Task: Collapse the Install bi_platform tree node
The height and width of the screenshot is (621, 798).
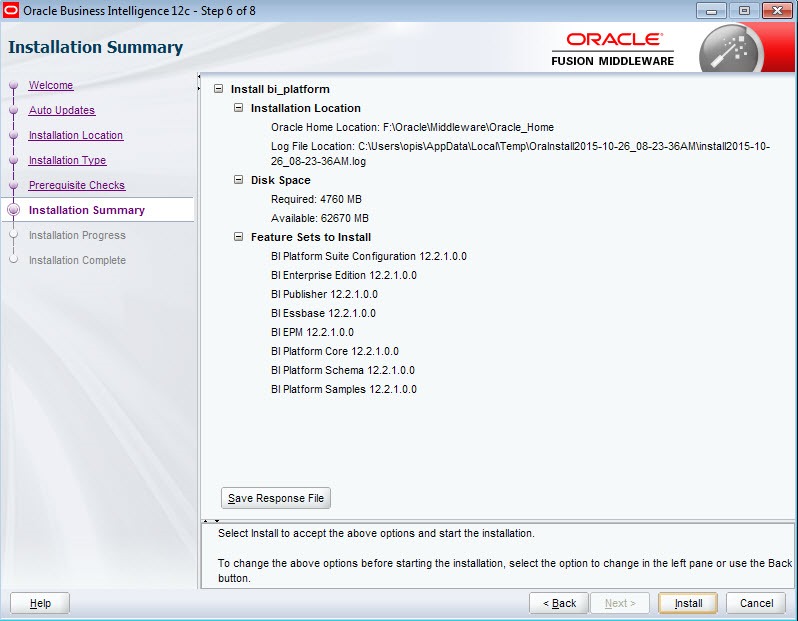Action: coord(218,89)
